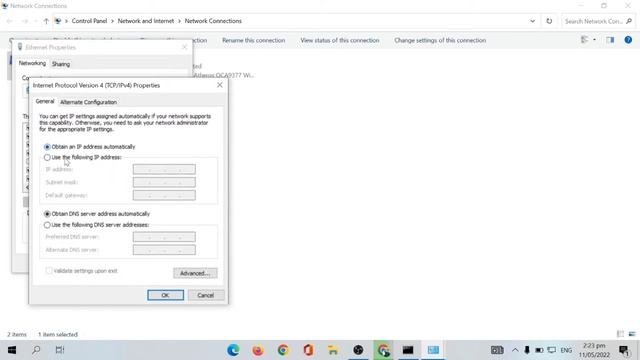Viewport: 640px width, 360px height.
Task: Open File Explorer from taskbar
Action: tap(333, 350)
